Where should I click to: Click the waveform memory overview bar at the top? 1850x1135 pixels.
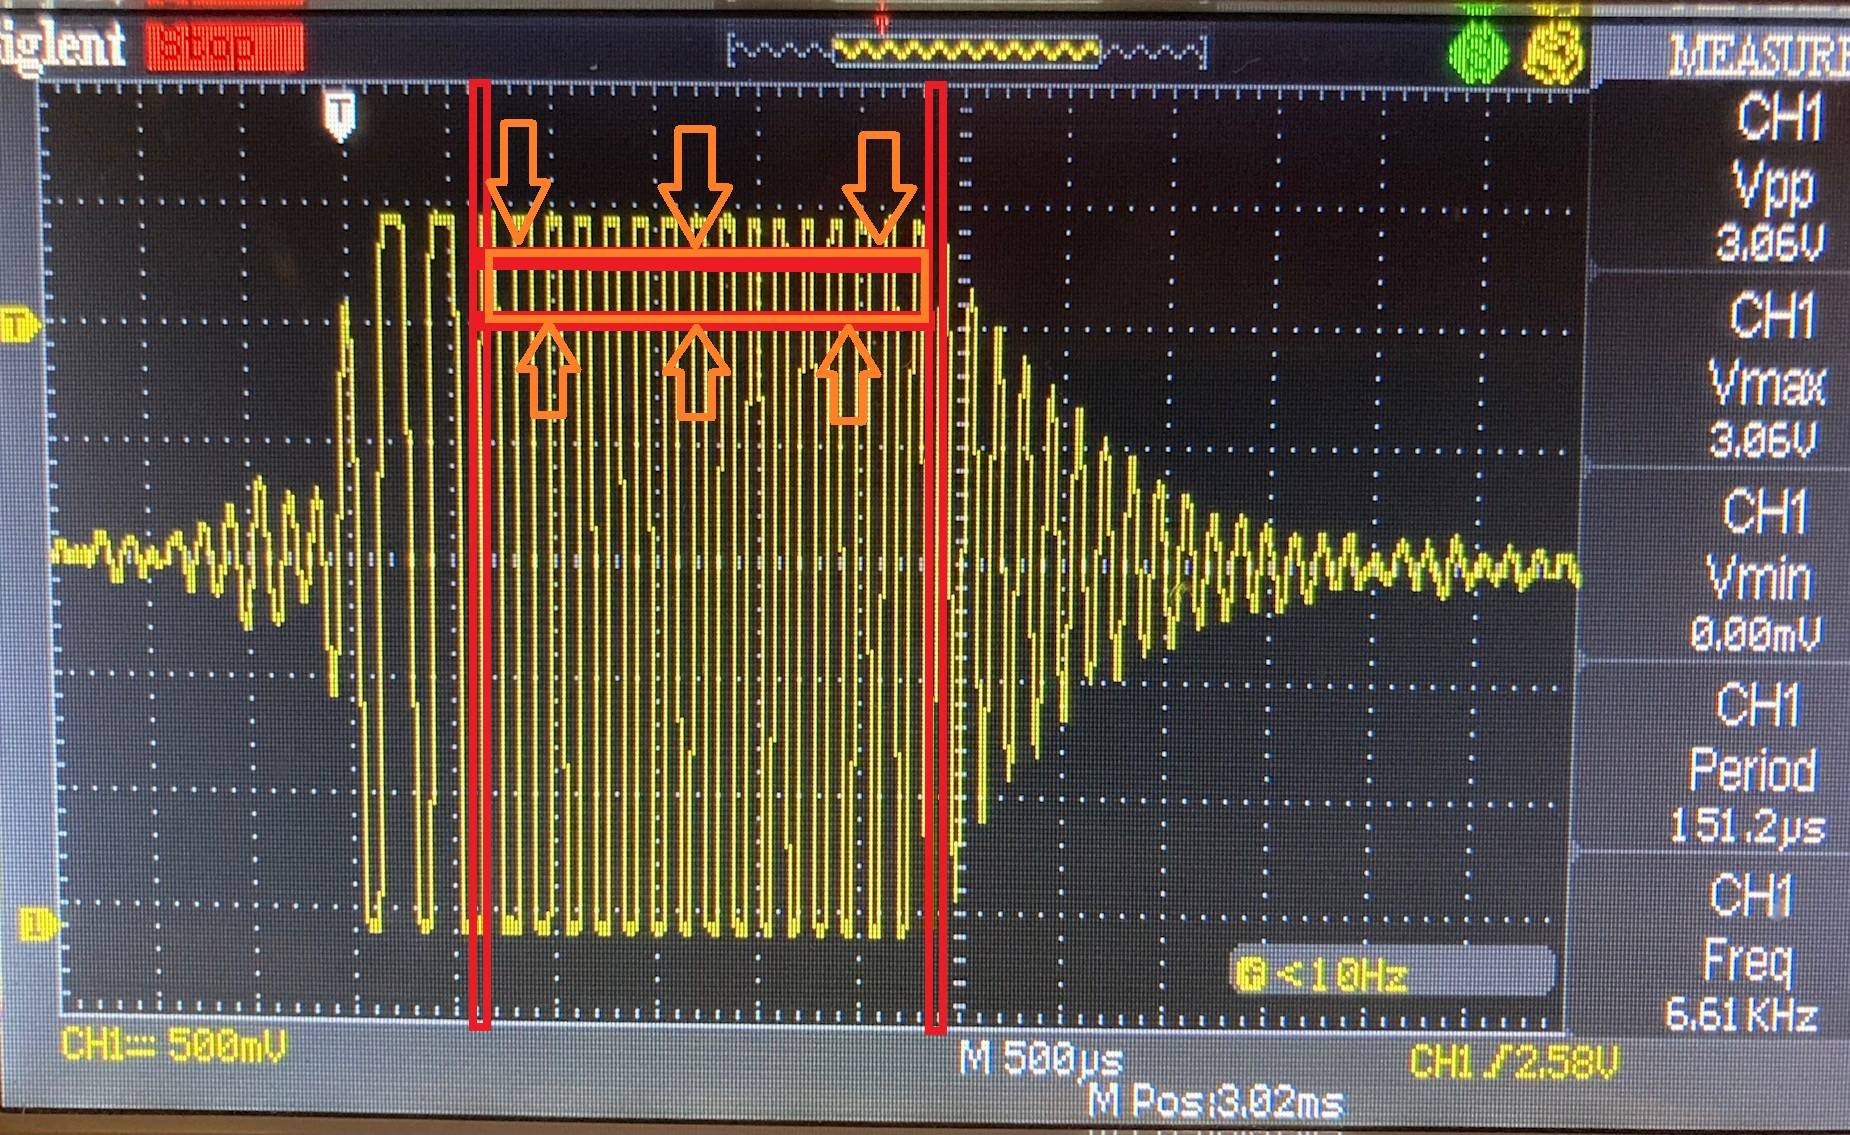click(967, 51)
